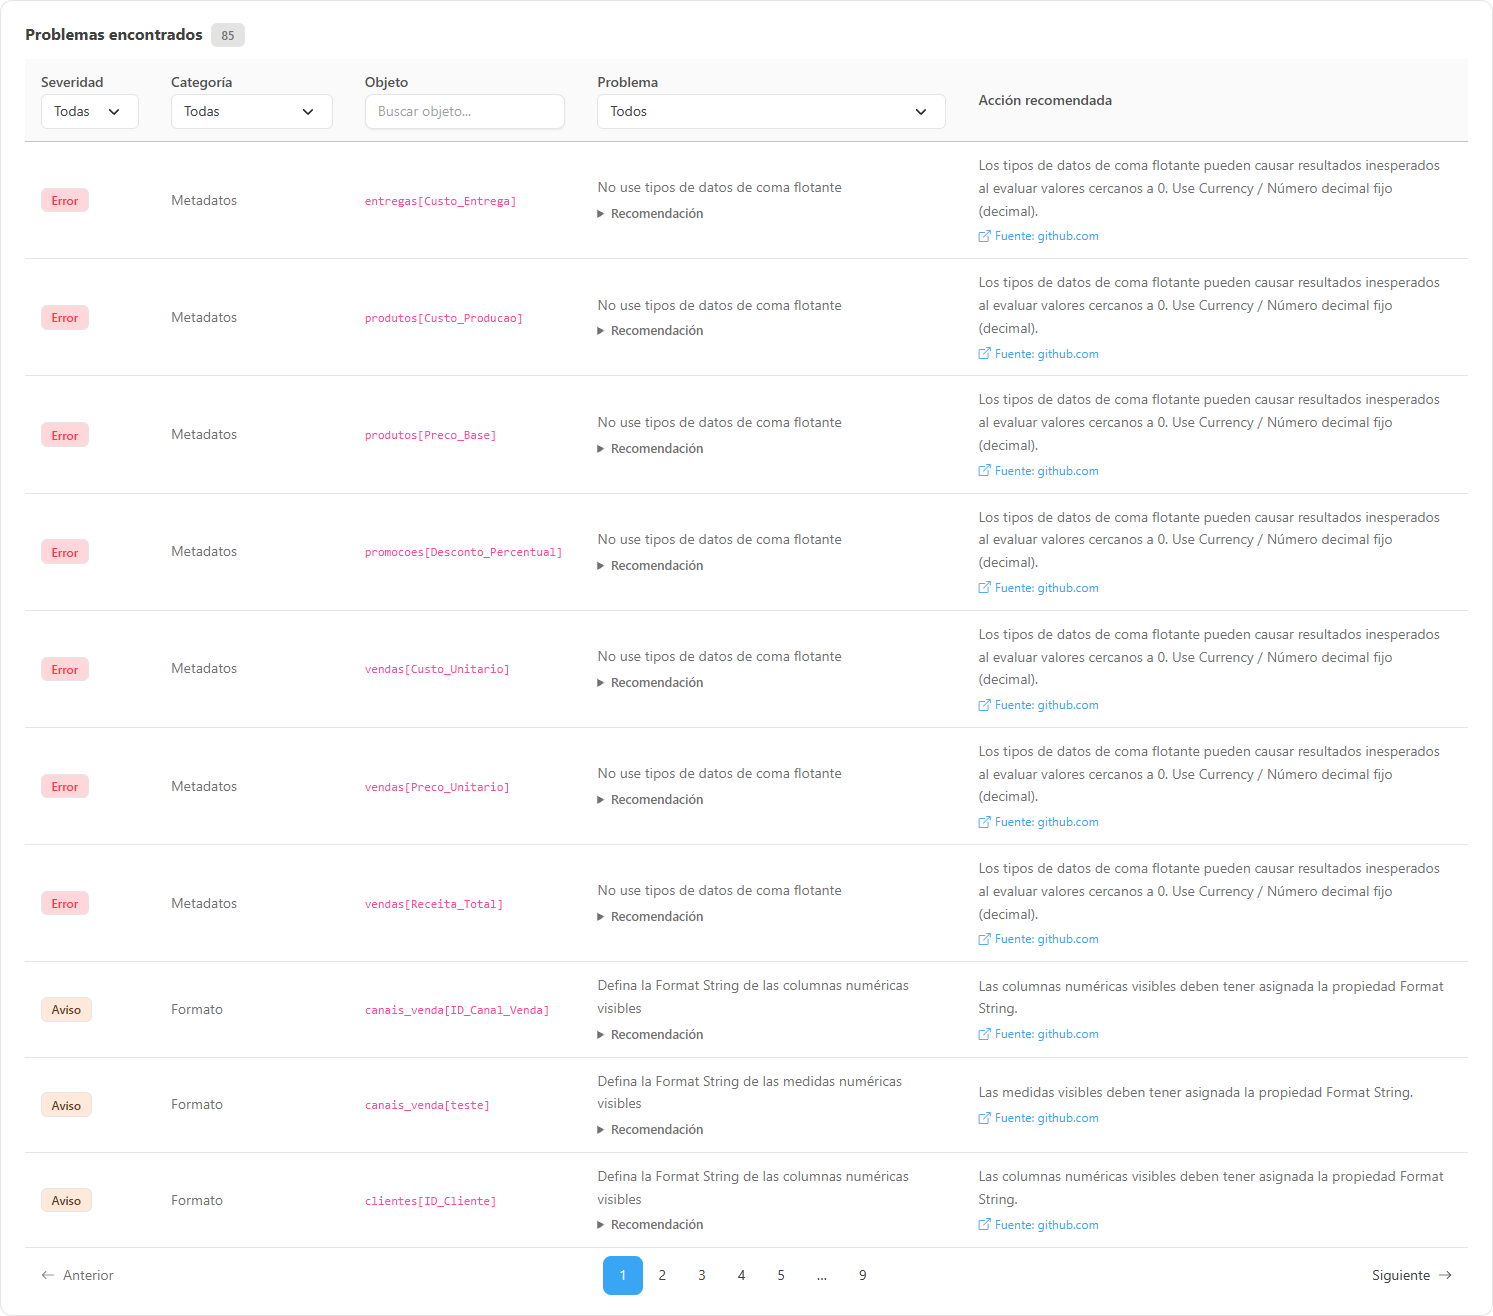The image size is (1493, 1316).
Task: Open Fuente: github.com link for entregas[Custo_Entrega]
Action: [1039, 236]
